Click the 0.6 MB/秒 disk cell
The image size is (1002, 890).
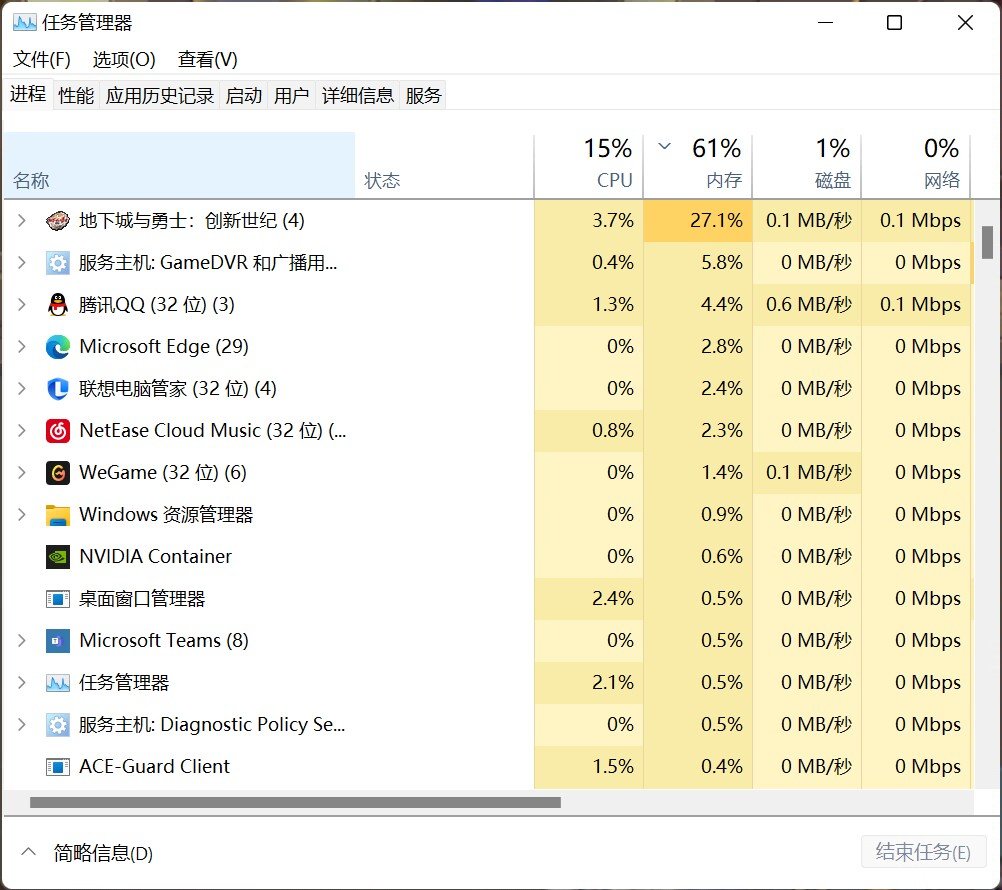pyautogui.click(x=807, y=305)
